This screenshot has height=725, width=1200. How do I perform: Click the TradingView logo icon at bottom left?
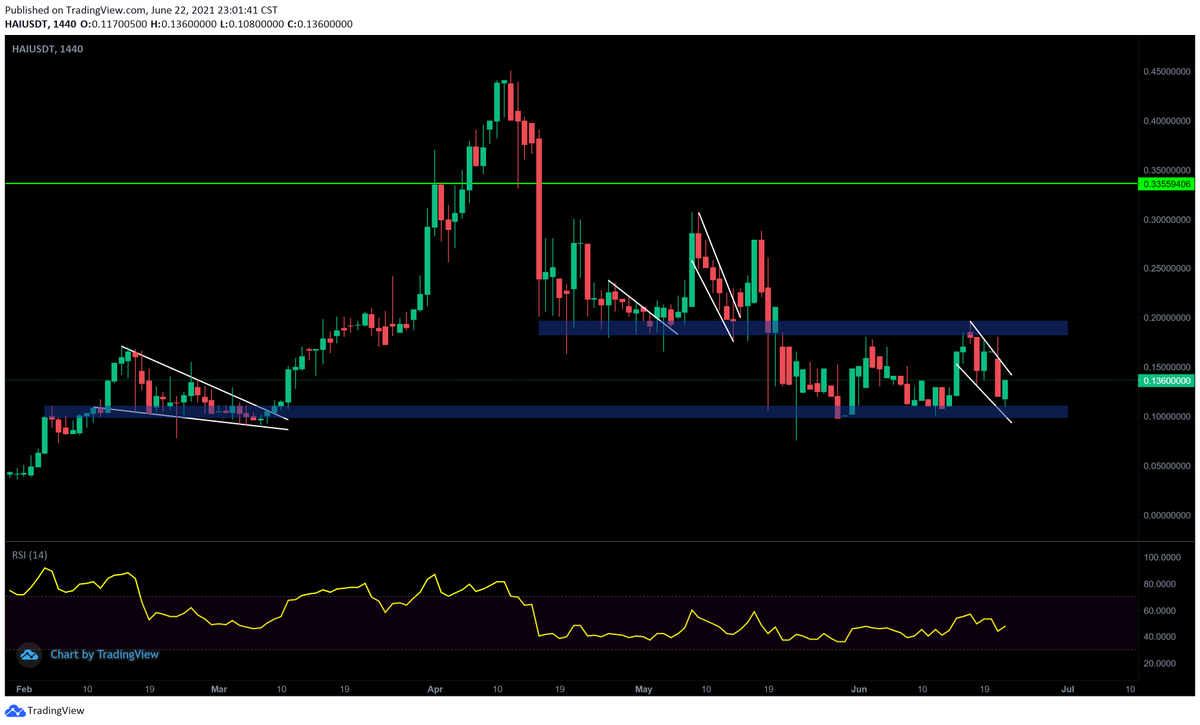tap(14, 711)
